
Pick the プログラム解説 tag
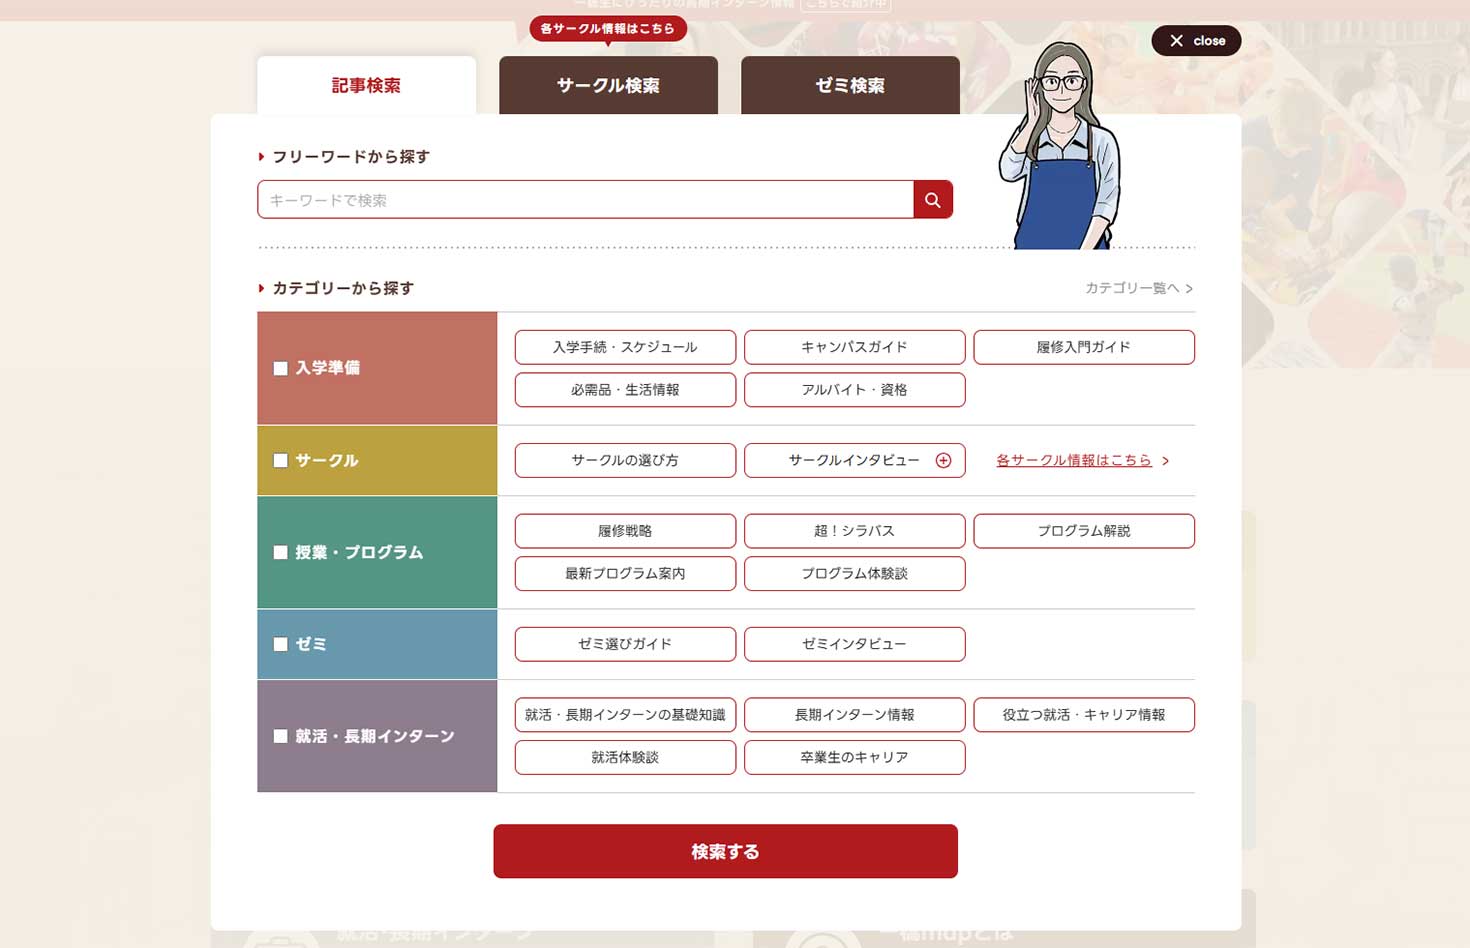tap(1084, 531)
